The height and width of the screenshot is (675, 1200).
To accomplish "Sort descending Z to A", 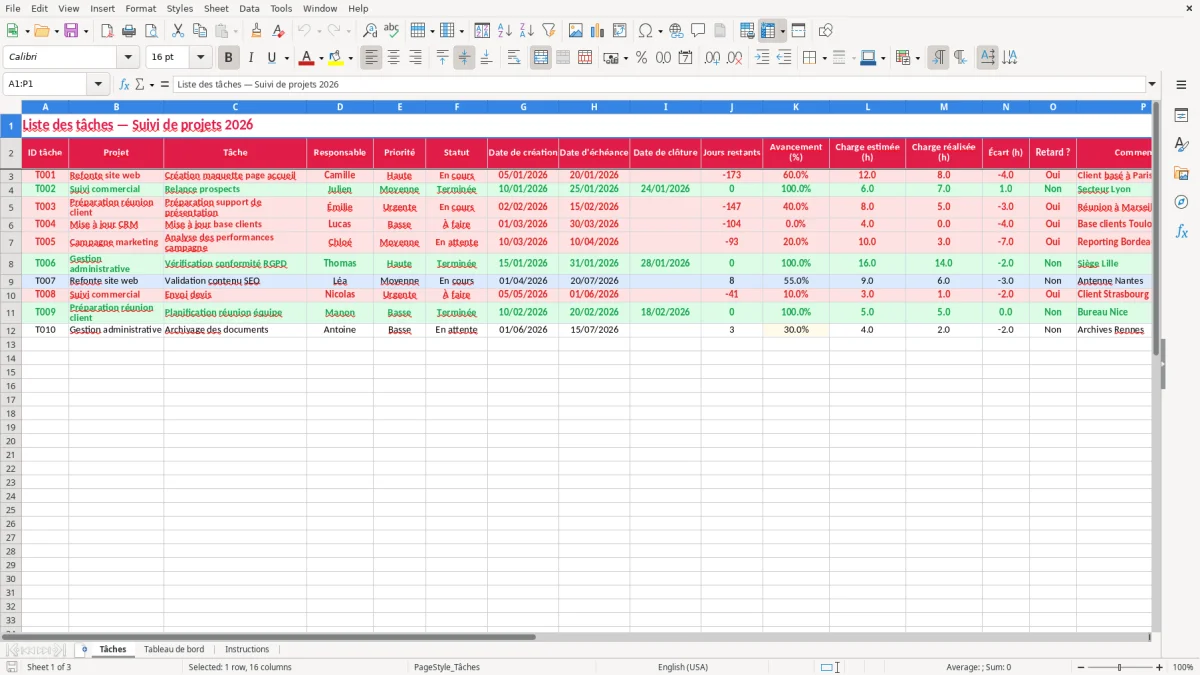I will [527, 31].
